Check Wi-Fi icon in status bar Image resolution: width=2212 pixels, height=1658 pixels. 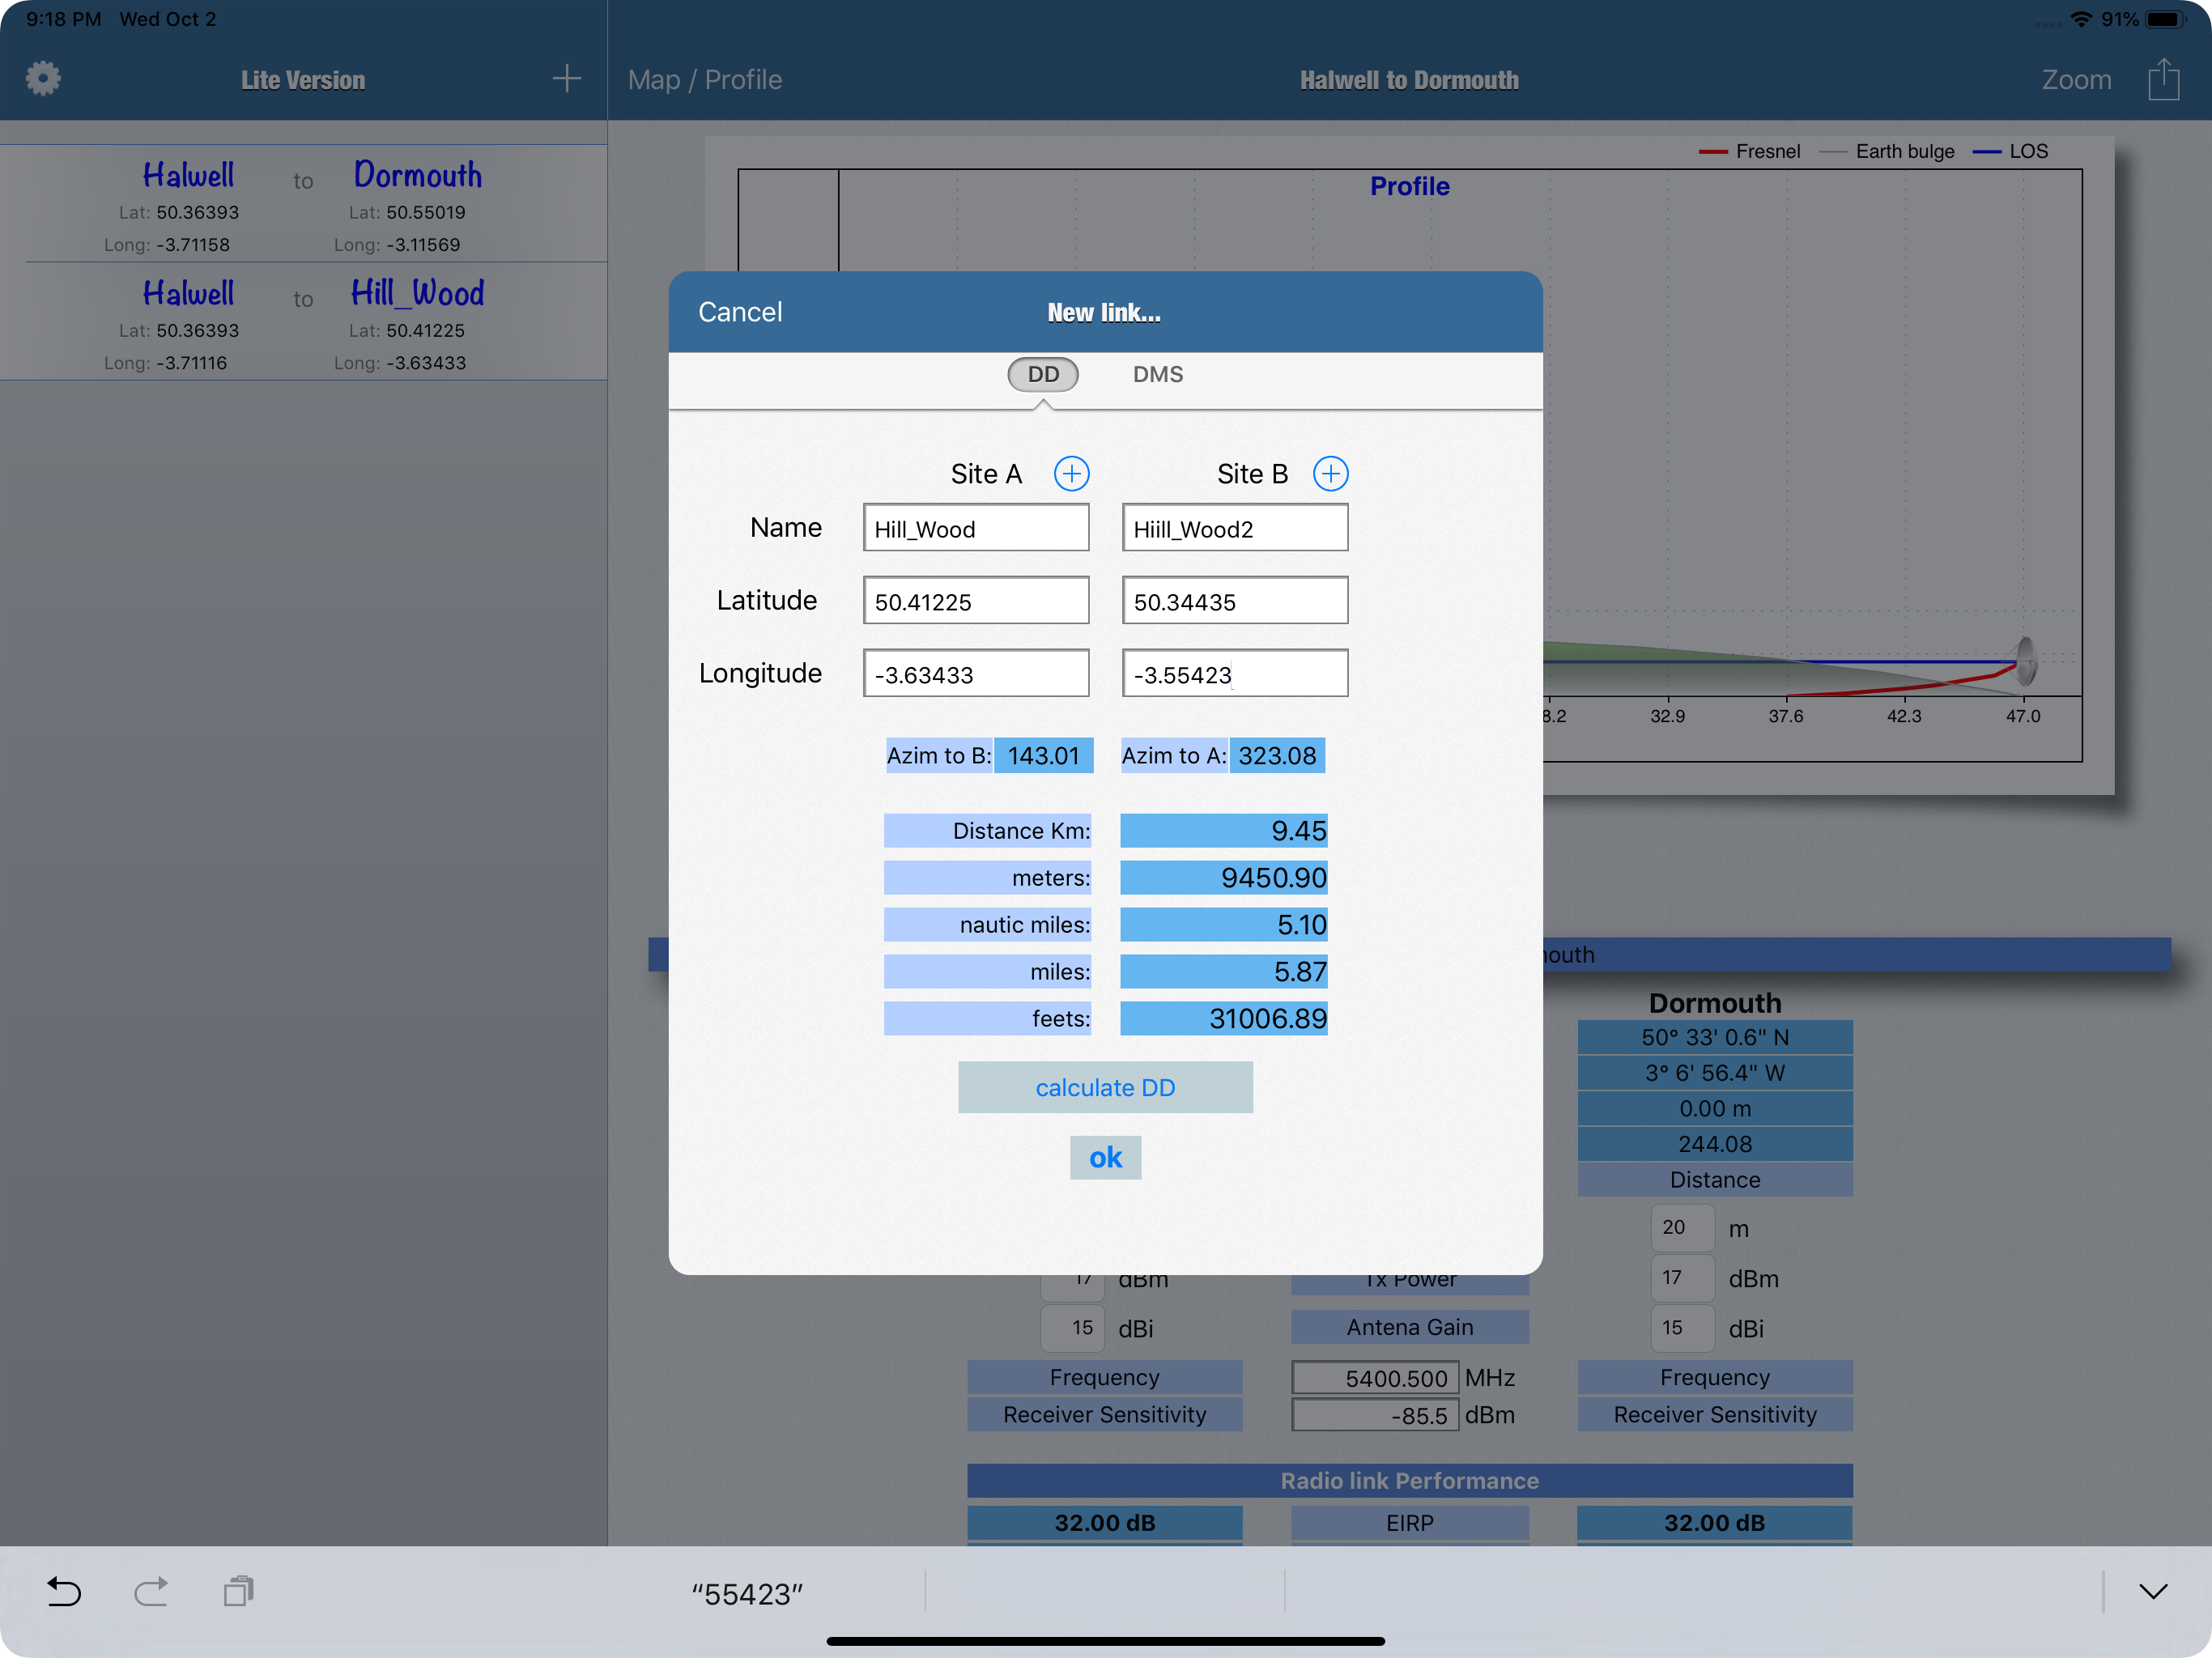click(x=2081, y=19)
